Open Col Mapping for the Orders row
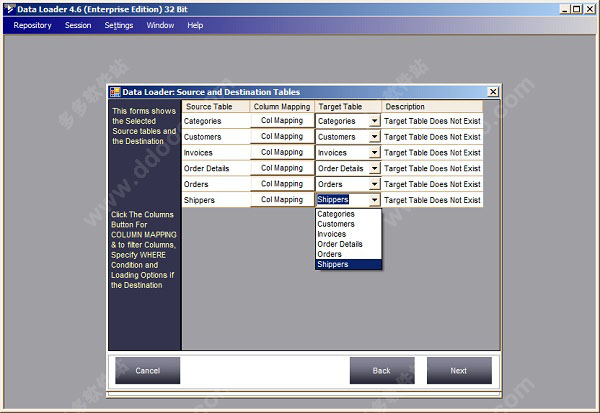The width and height of the screenshot is (600, 413). point(282,184)
